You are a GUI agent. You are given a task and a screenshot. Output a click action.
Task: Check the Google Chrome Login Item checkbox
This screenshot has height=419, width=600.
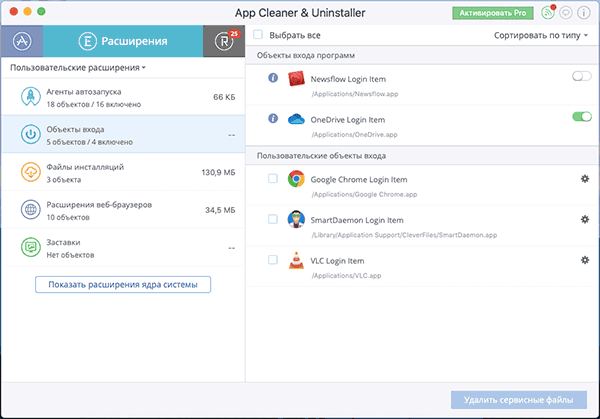(273, 178)
